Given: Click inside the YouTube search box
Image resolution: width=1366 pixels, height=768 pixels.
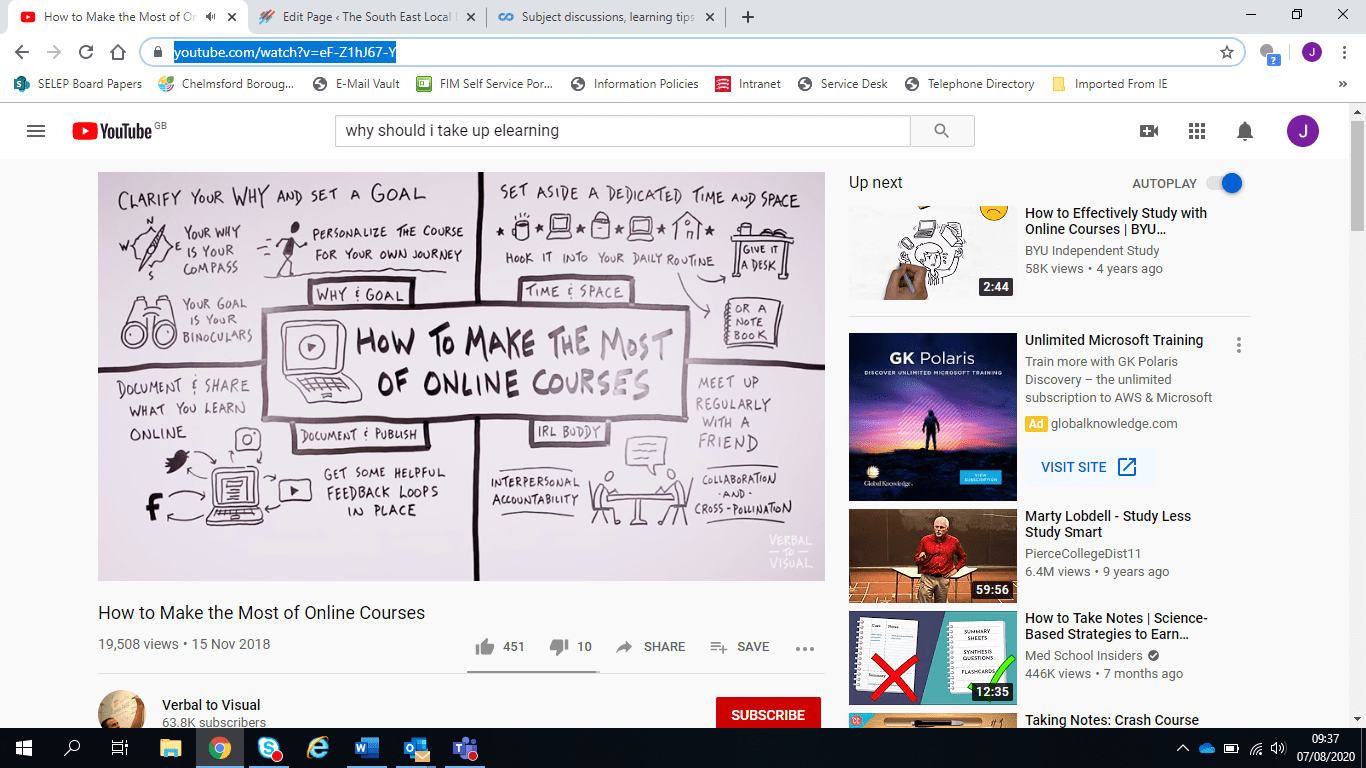Looking at the screenshot, I should pos(622,131).
